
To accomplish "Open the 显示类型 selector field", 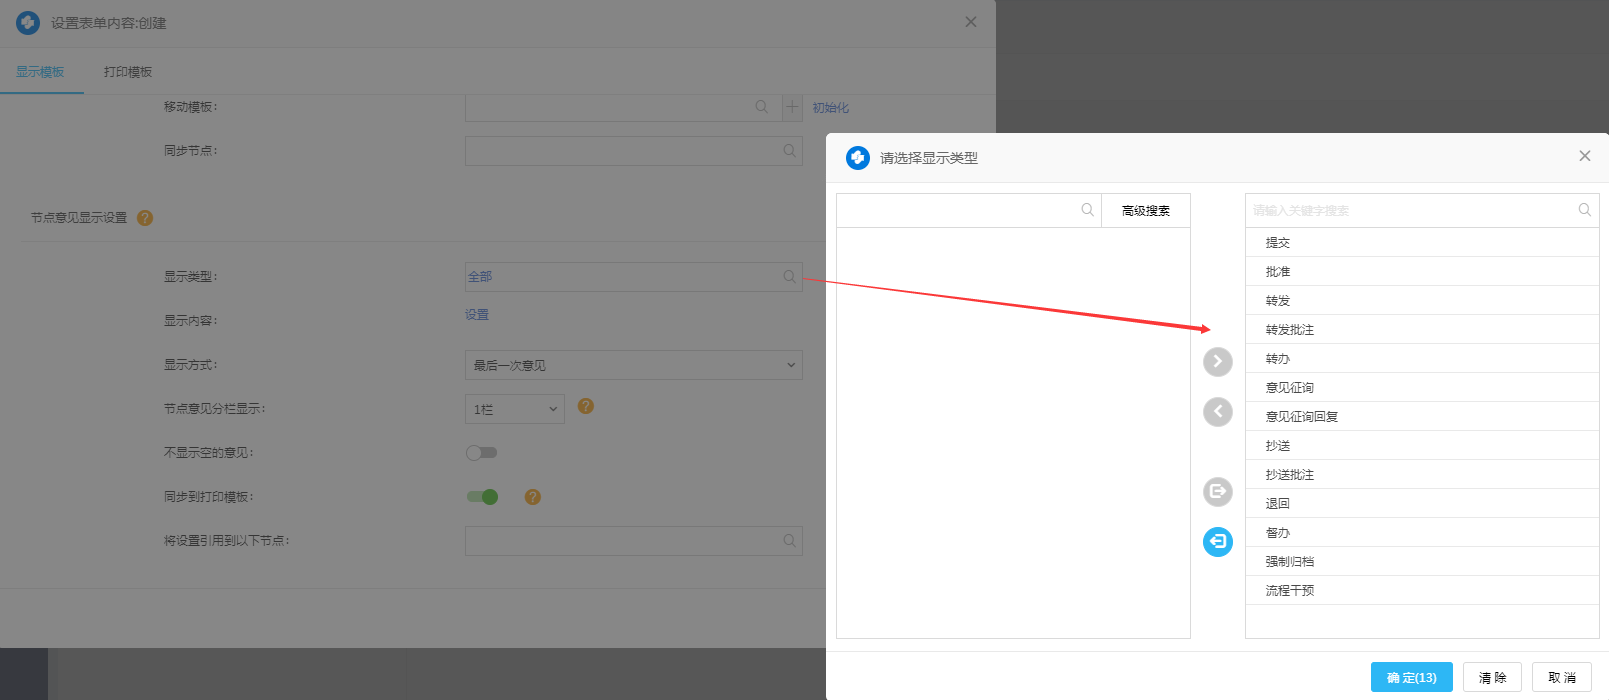I will click(633, 277).
